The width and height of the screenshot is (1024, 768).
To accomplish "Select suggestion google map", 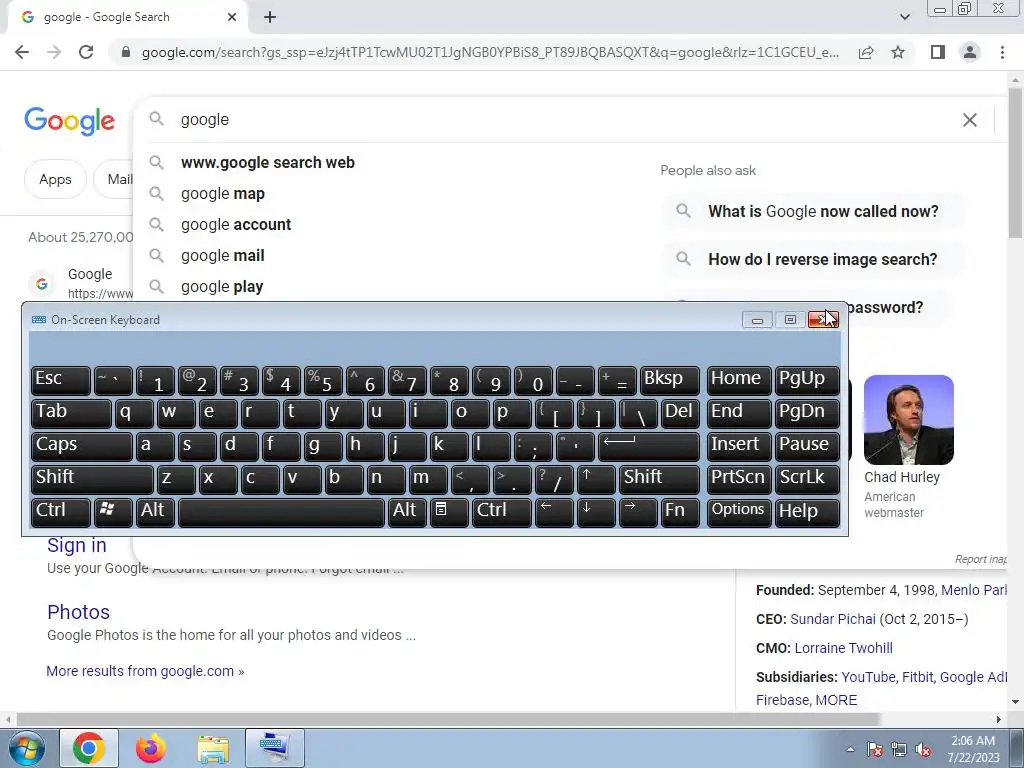I will click(223, 194).
